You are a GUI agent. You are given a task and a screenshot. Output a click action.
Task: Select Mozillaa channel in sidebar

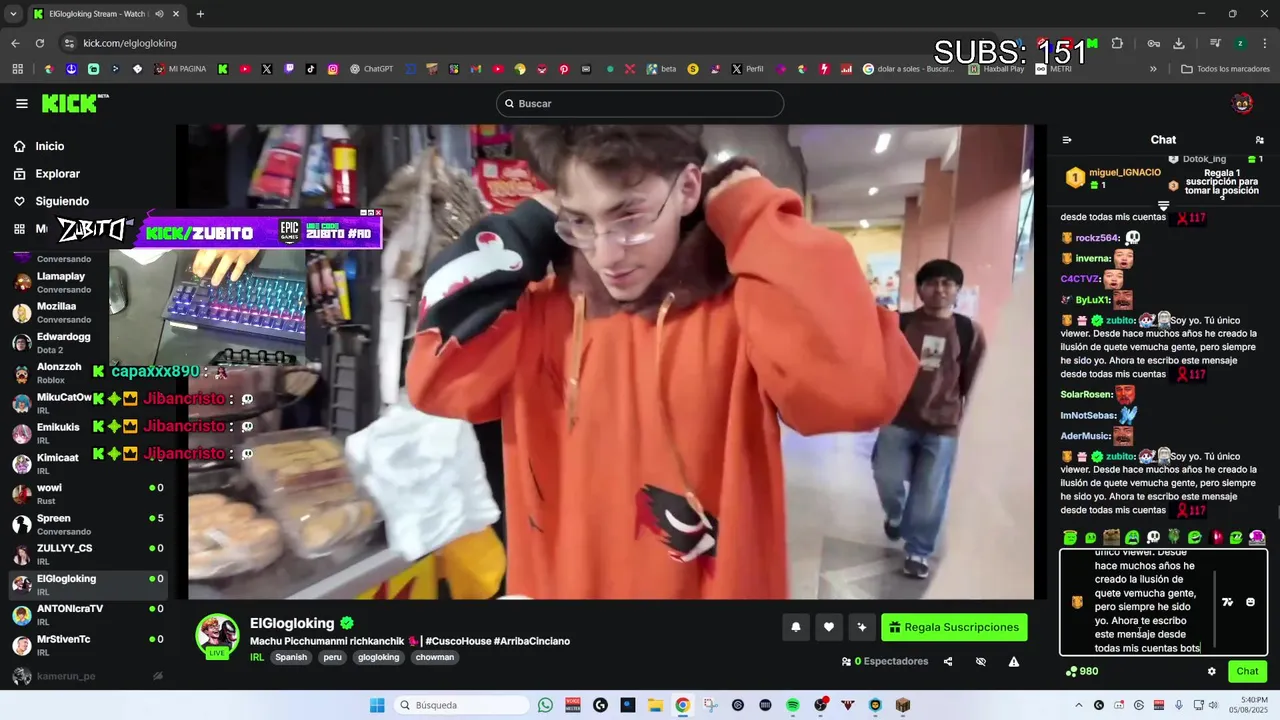click(x=87, y=312)
